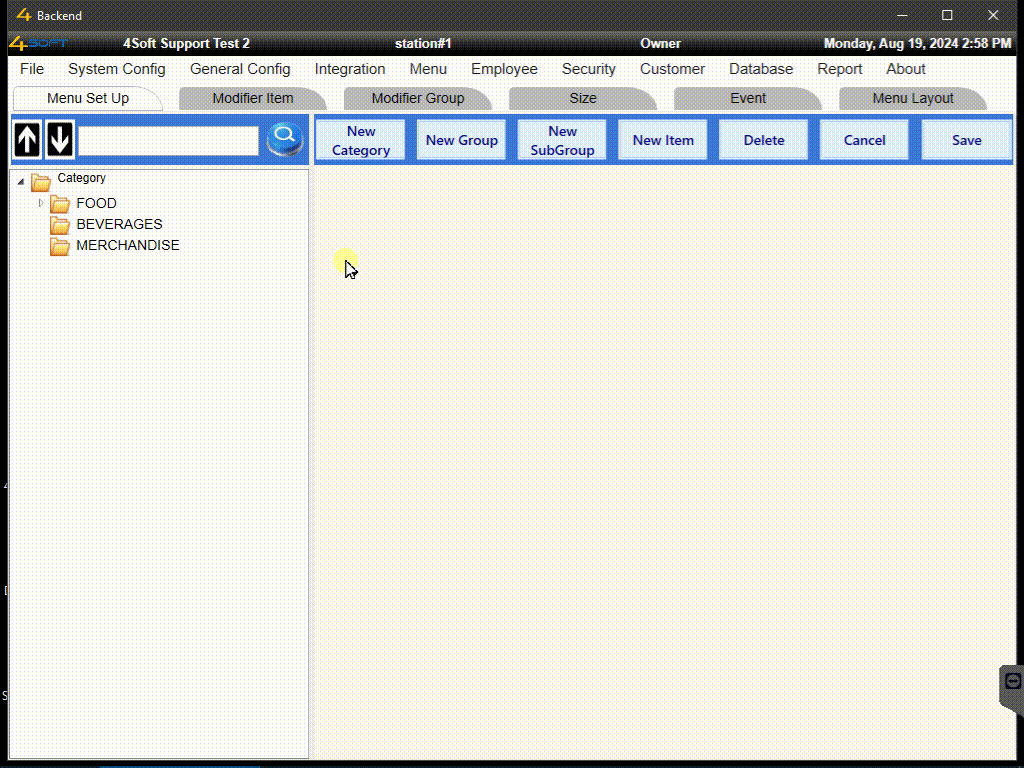Screen dimensions: 1024x768
Task: Click the New Group button
Action: pos(462,140)
